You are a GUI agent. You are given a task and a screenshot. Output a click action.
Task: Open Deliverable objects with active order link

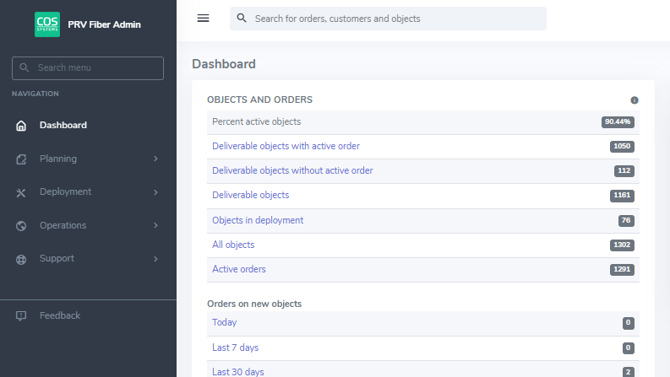pyautogui.click(x=286, y=146)
